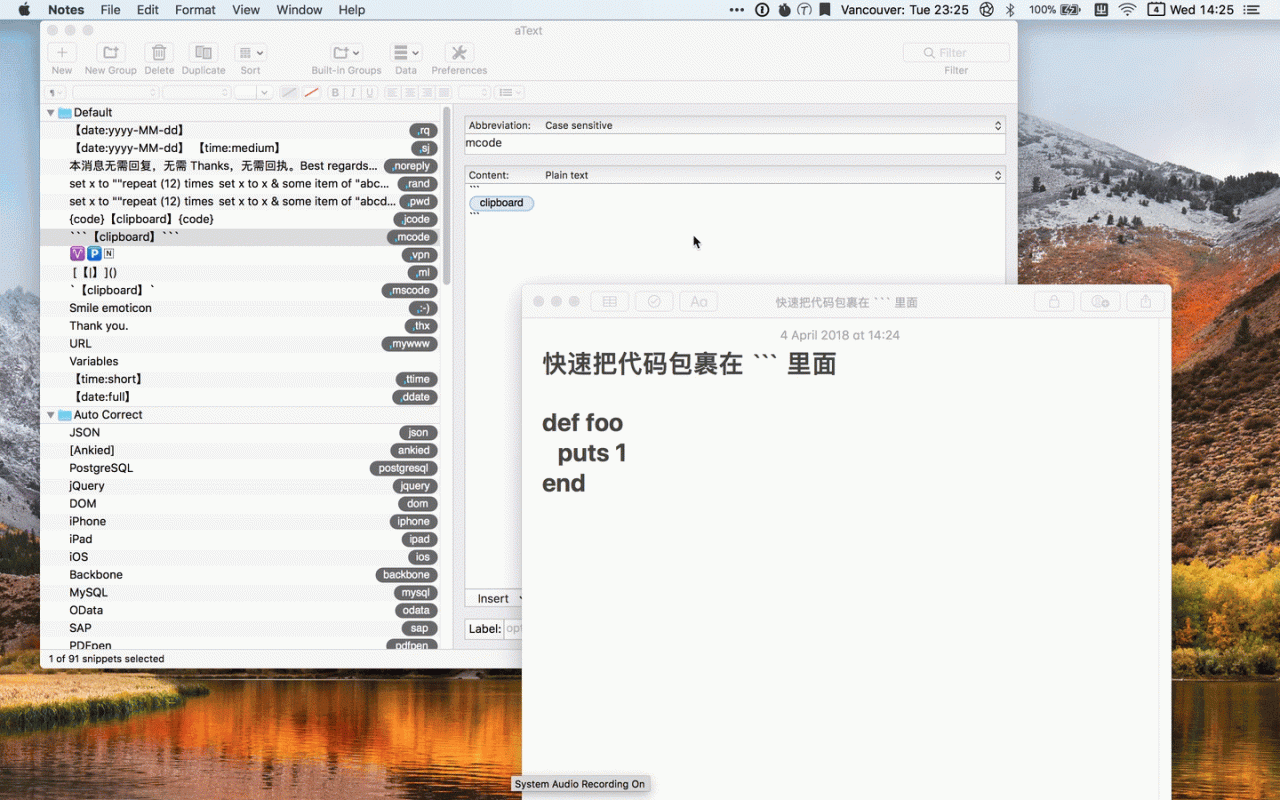Select the Smile emoticon snippet
The height and width of the screenshot is (800, 1280).
(x=240, y=308)
